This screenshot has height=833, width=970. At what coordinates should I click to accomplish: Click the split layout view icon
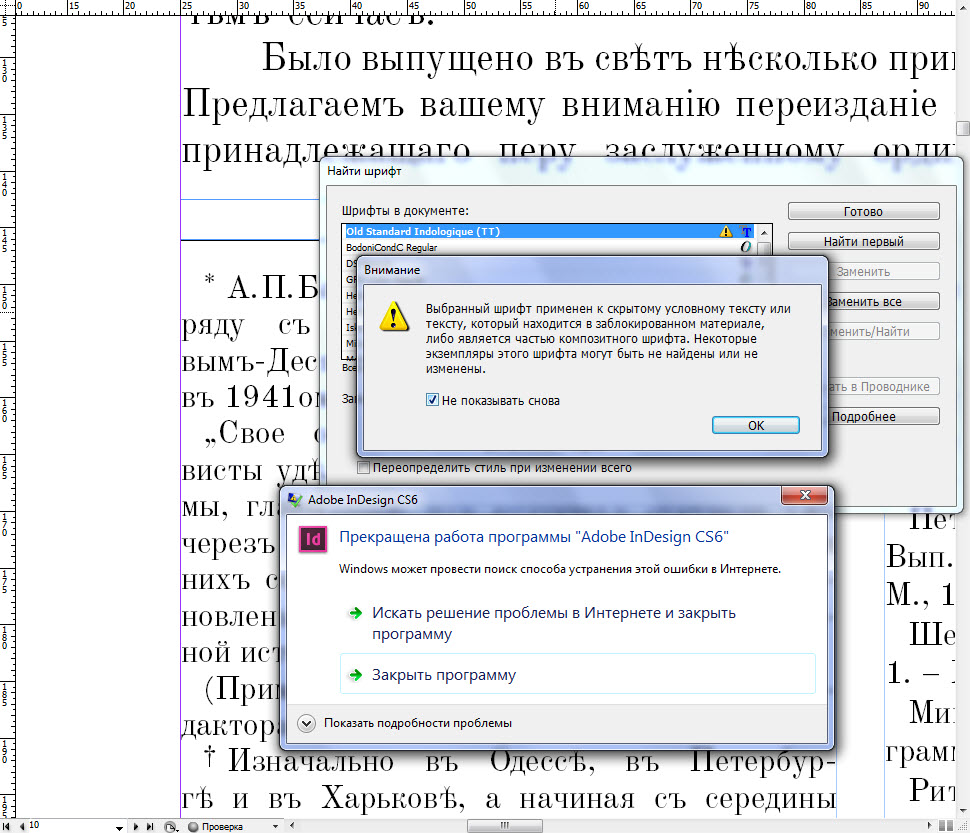coord(946,826)
